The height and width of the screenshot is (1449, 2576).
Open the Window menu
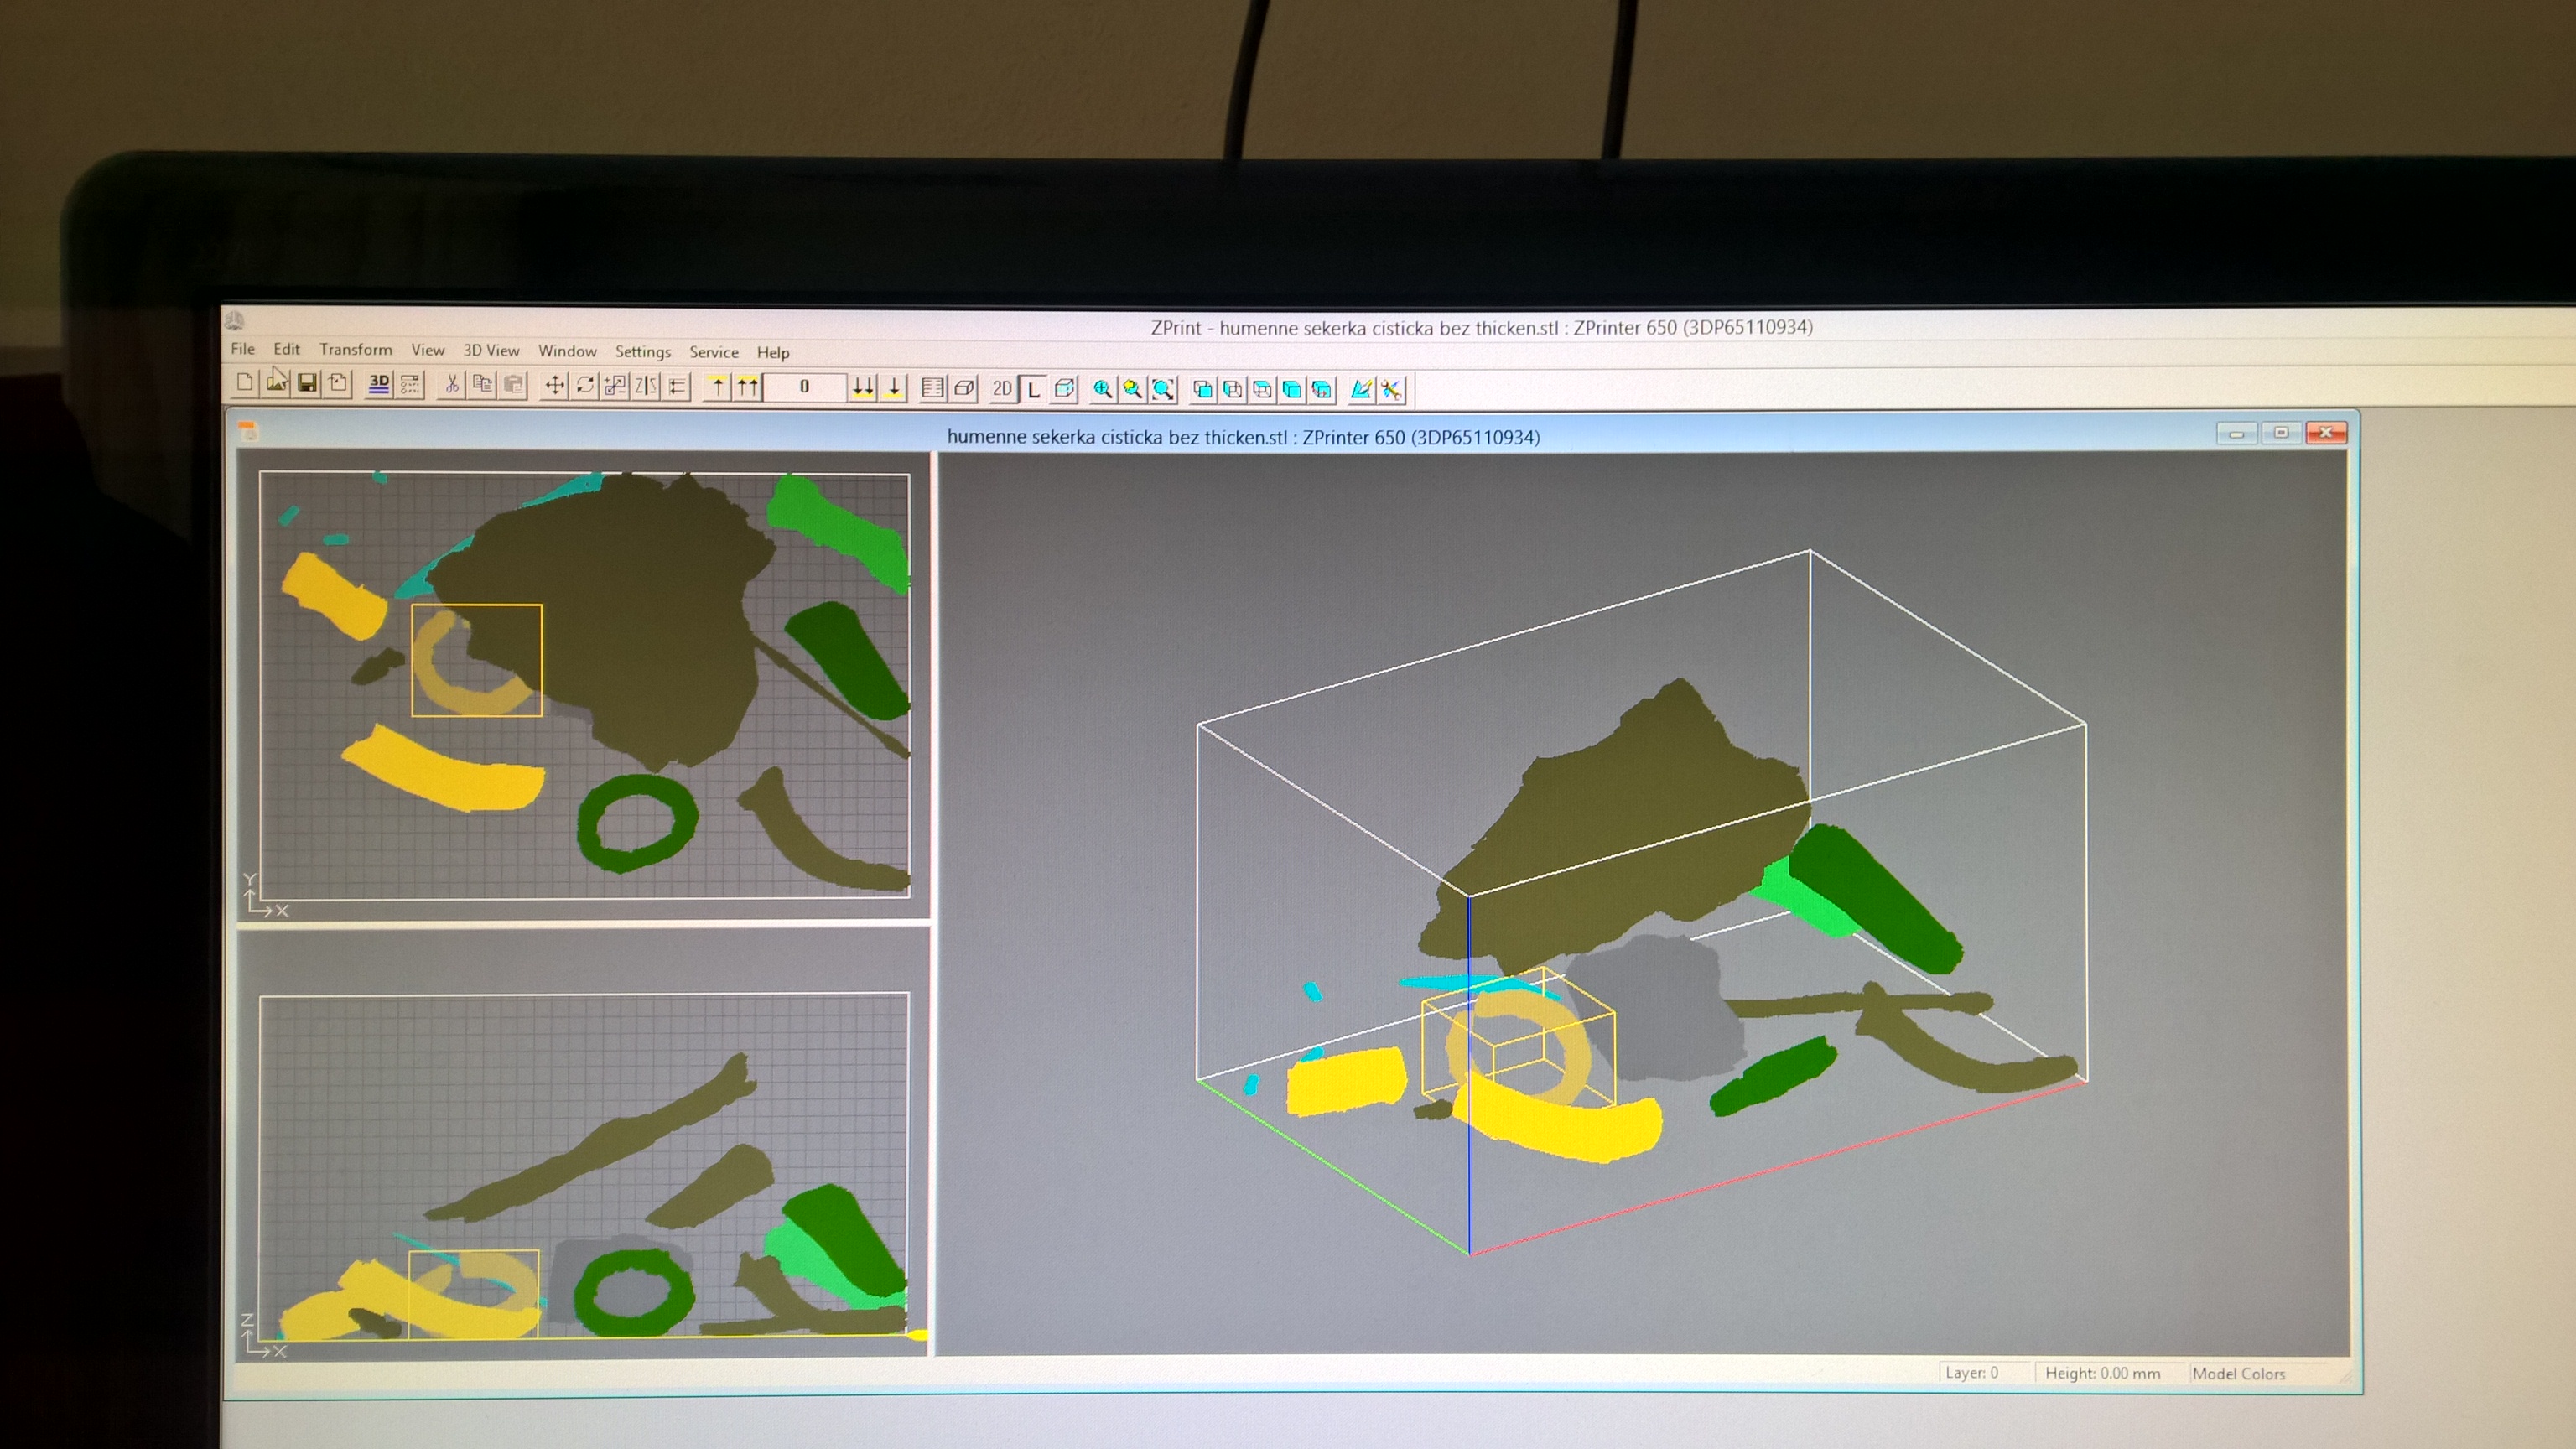tap(567, 351)
